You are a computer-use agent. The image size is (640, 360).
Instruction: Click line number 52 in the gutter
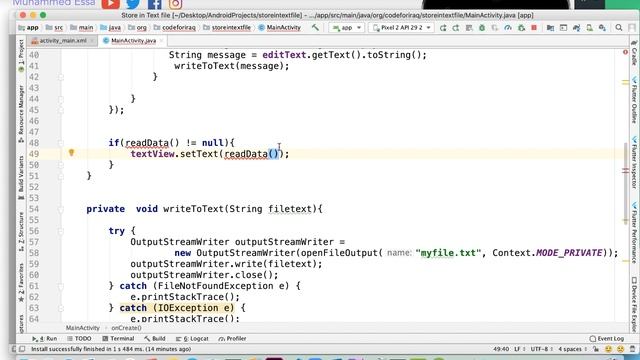[34, 187]
